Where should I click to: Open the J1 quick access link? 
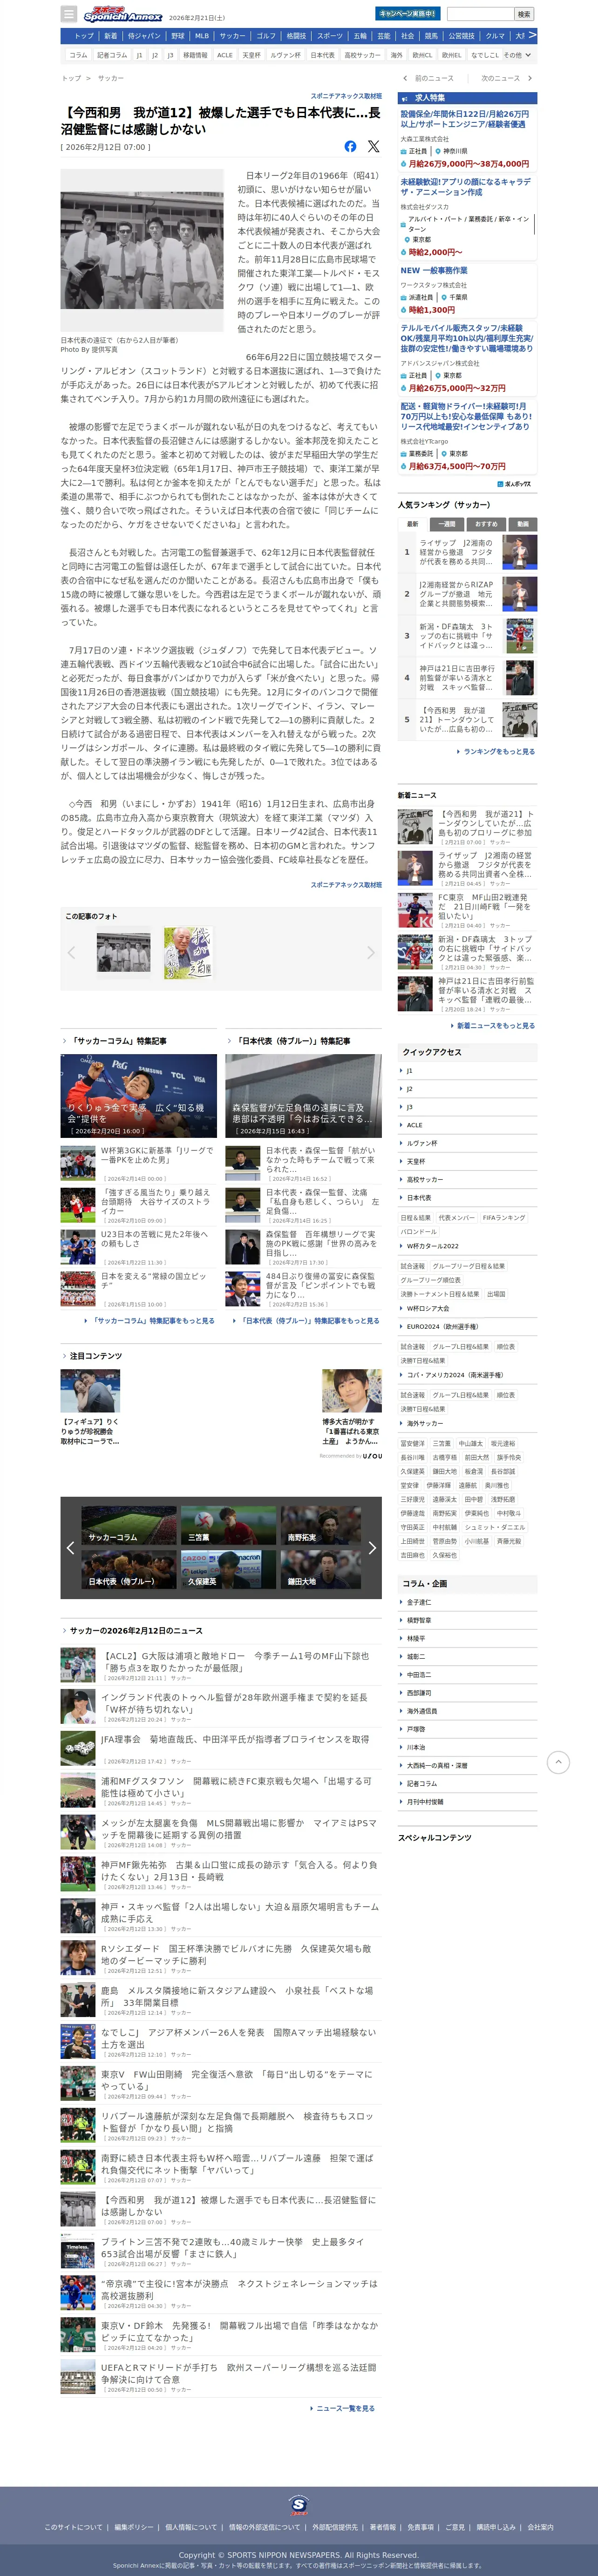coord(467,1071)
